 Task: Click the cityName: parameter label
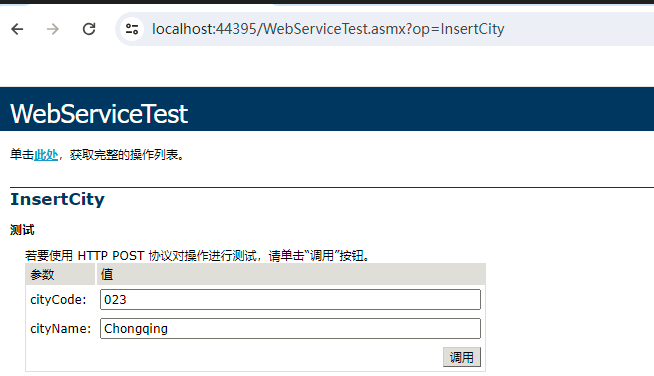point(60,329)
